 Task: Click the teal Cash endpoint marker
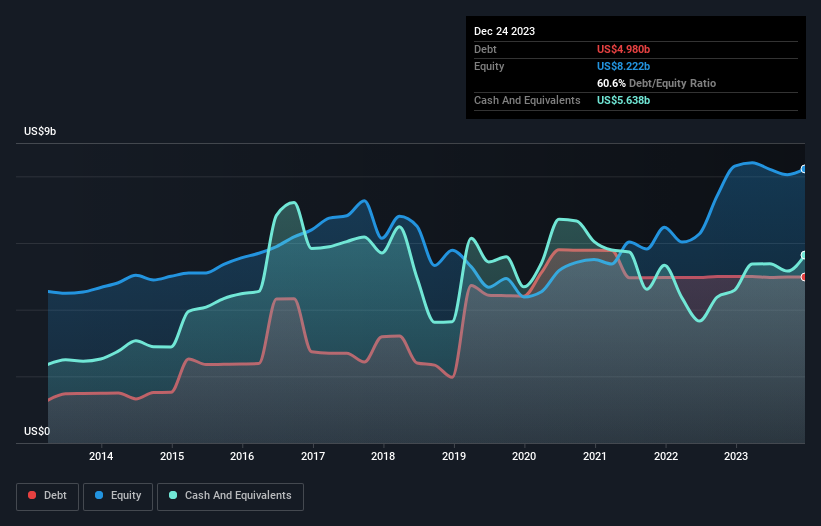pyautogui.click(x=804, y=255)
